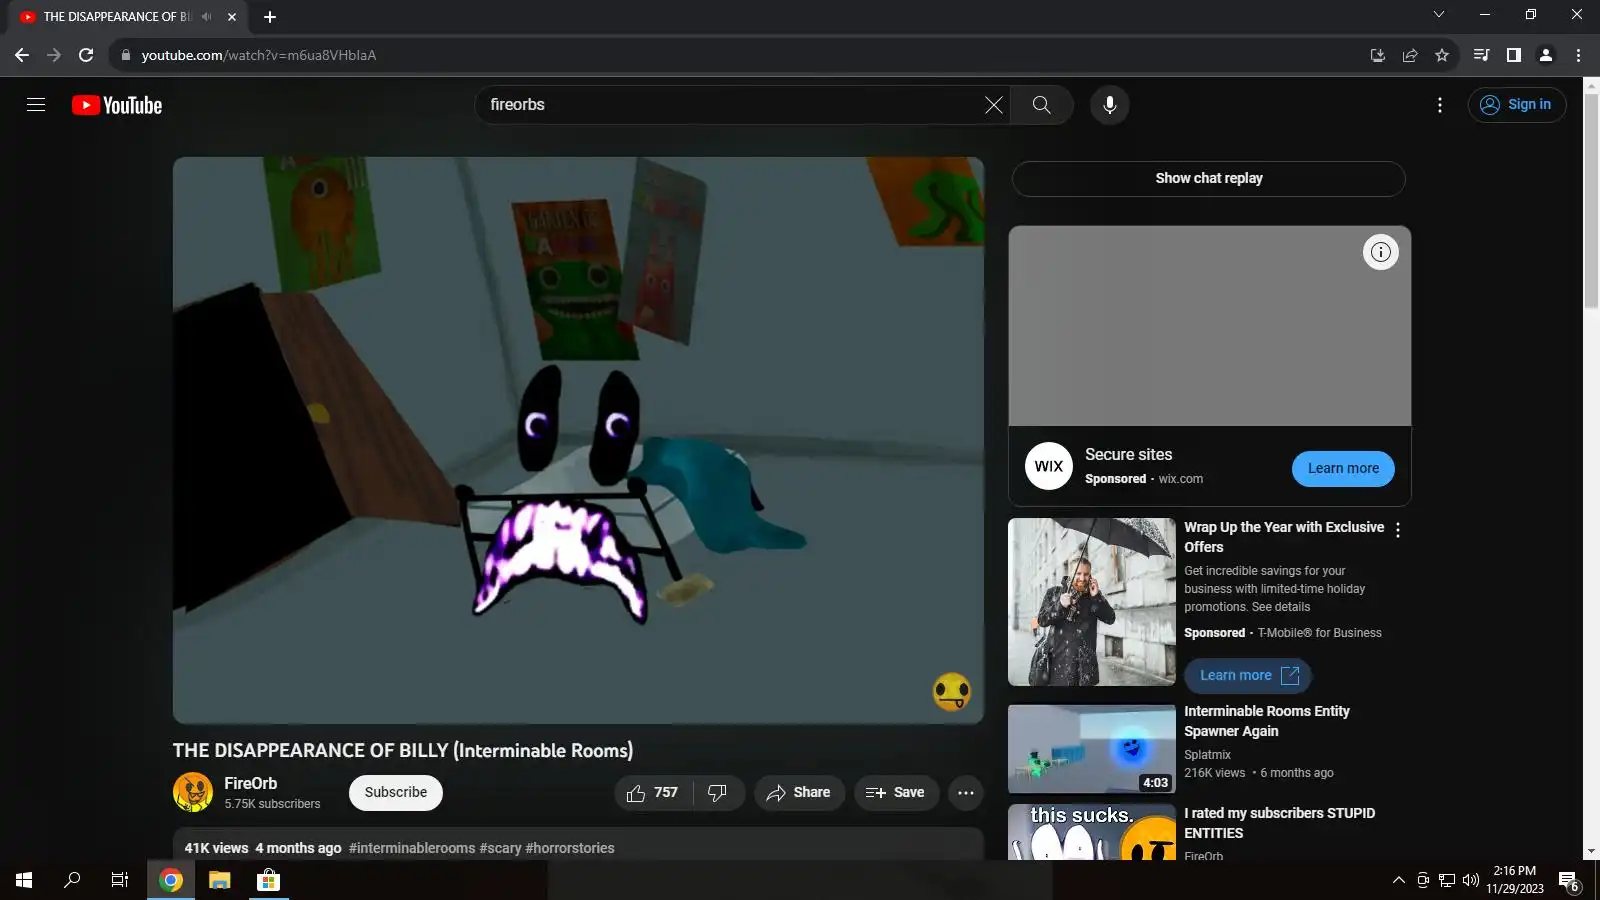Image resolution: width=1600 pixels, height=900 pixels.
Task: Bookmark this tab with the star
Action: (x=1442, y=55)
